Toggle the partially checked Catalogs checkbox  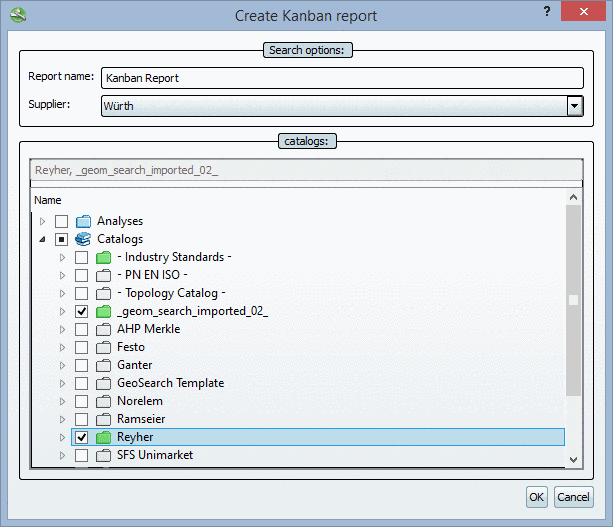[61, 239]
